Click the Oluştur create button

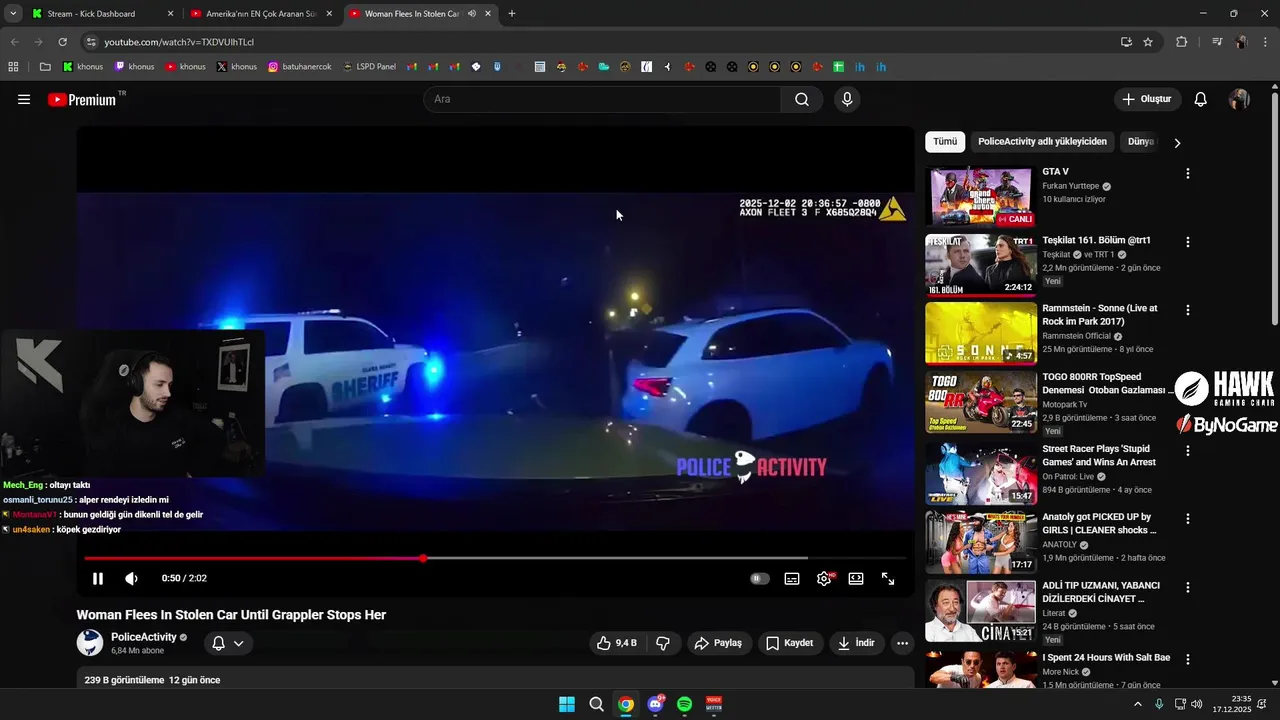(x=1148, y=99)
